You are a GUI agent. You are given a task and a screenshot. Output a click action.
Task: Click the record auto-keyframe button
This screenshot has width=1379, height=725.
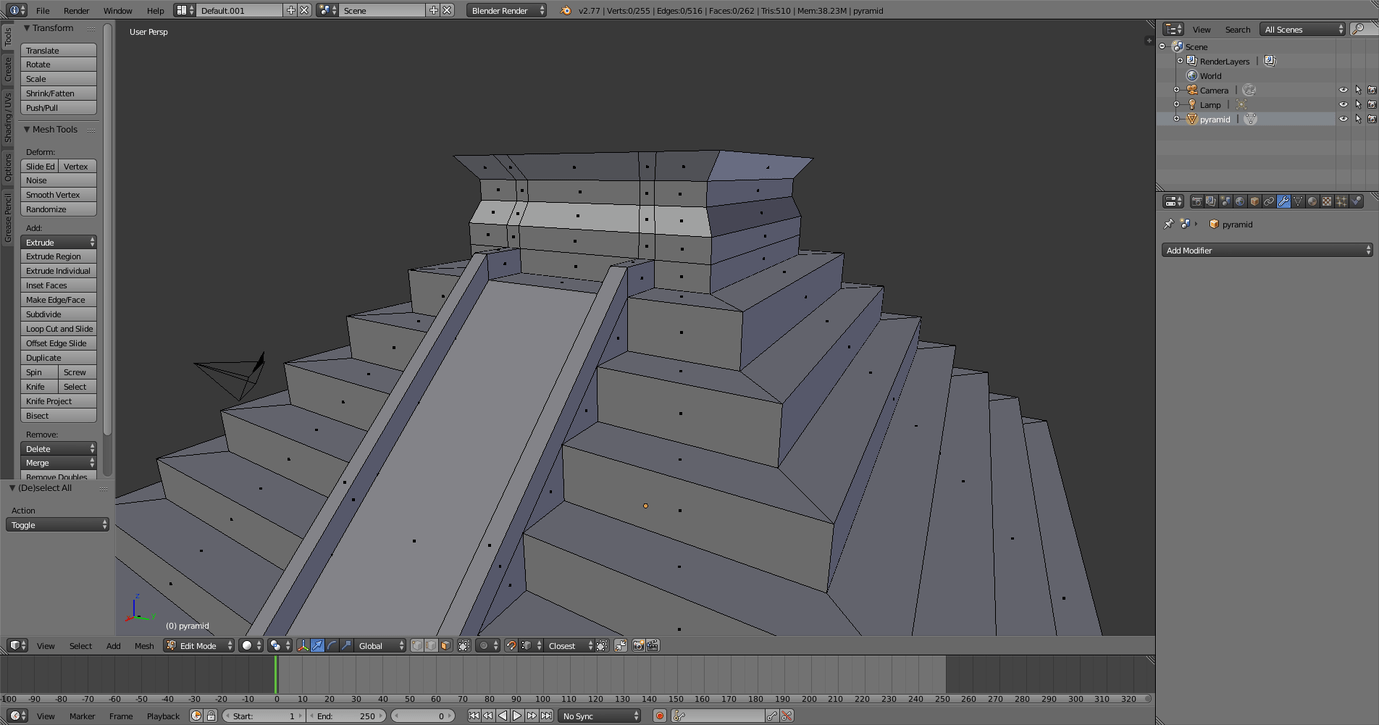(660, 716)
